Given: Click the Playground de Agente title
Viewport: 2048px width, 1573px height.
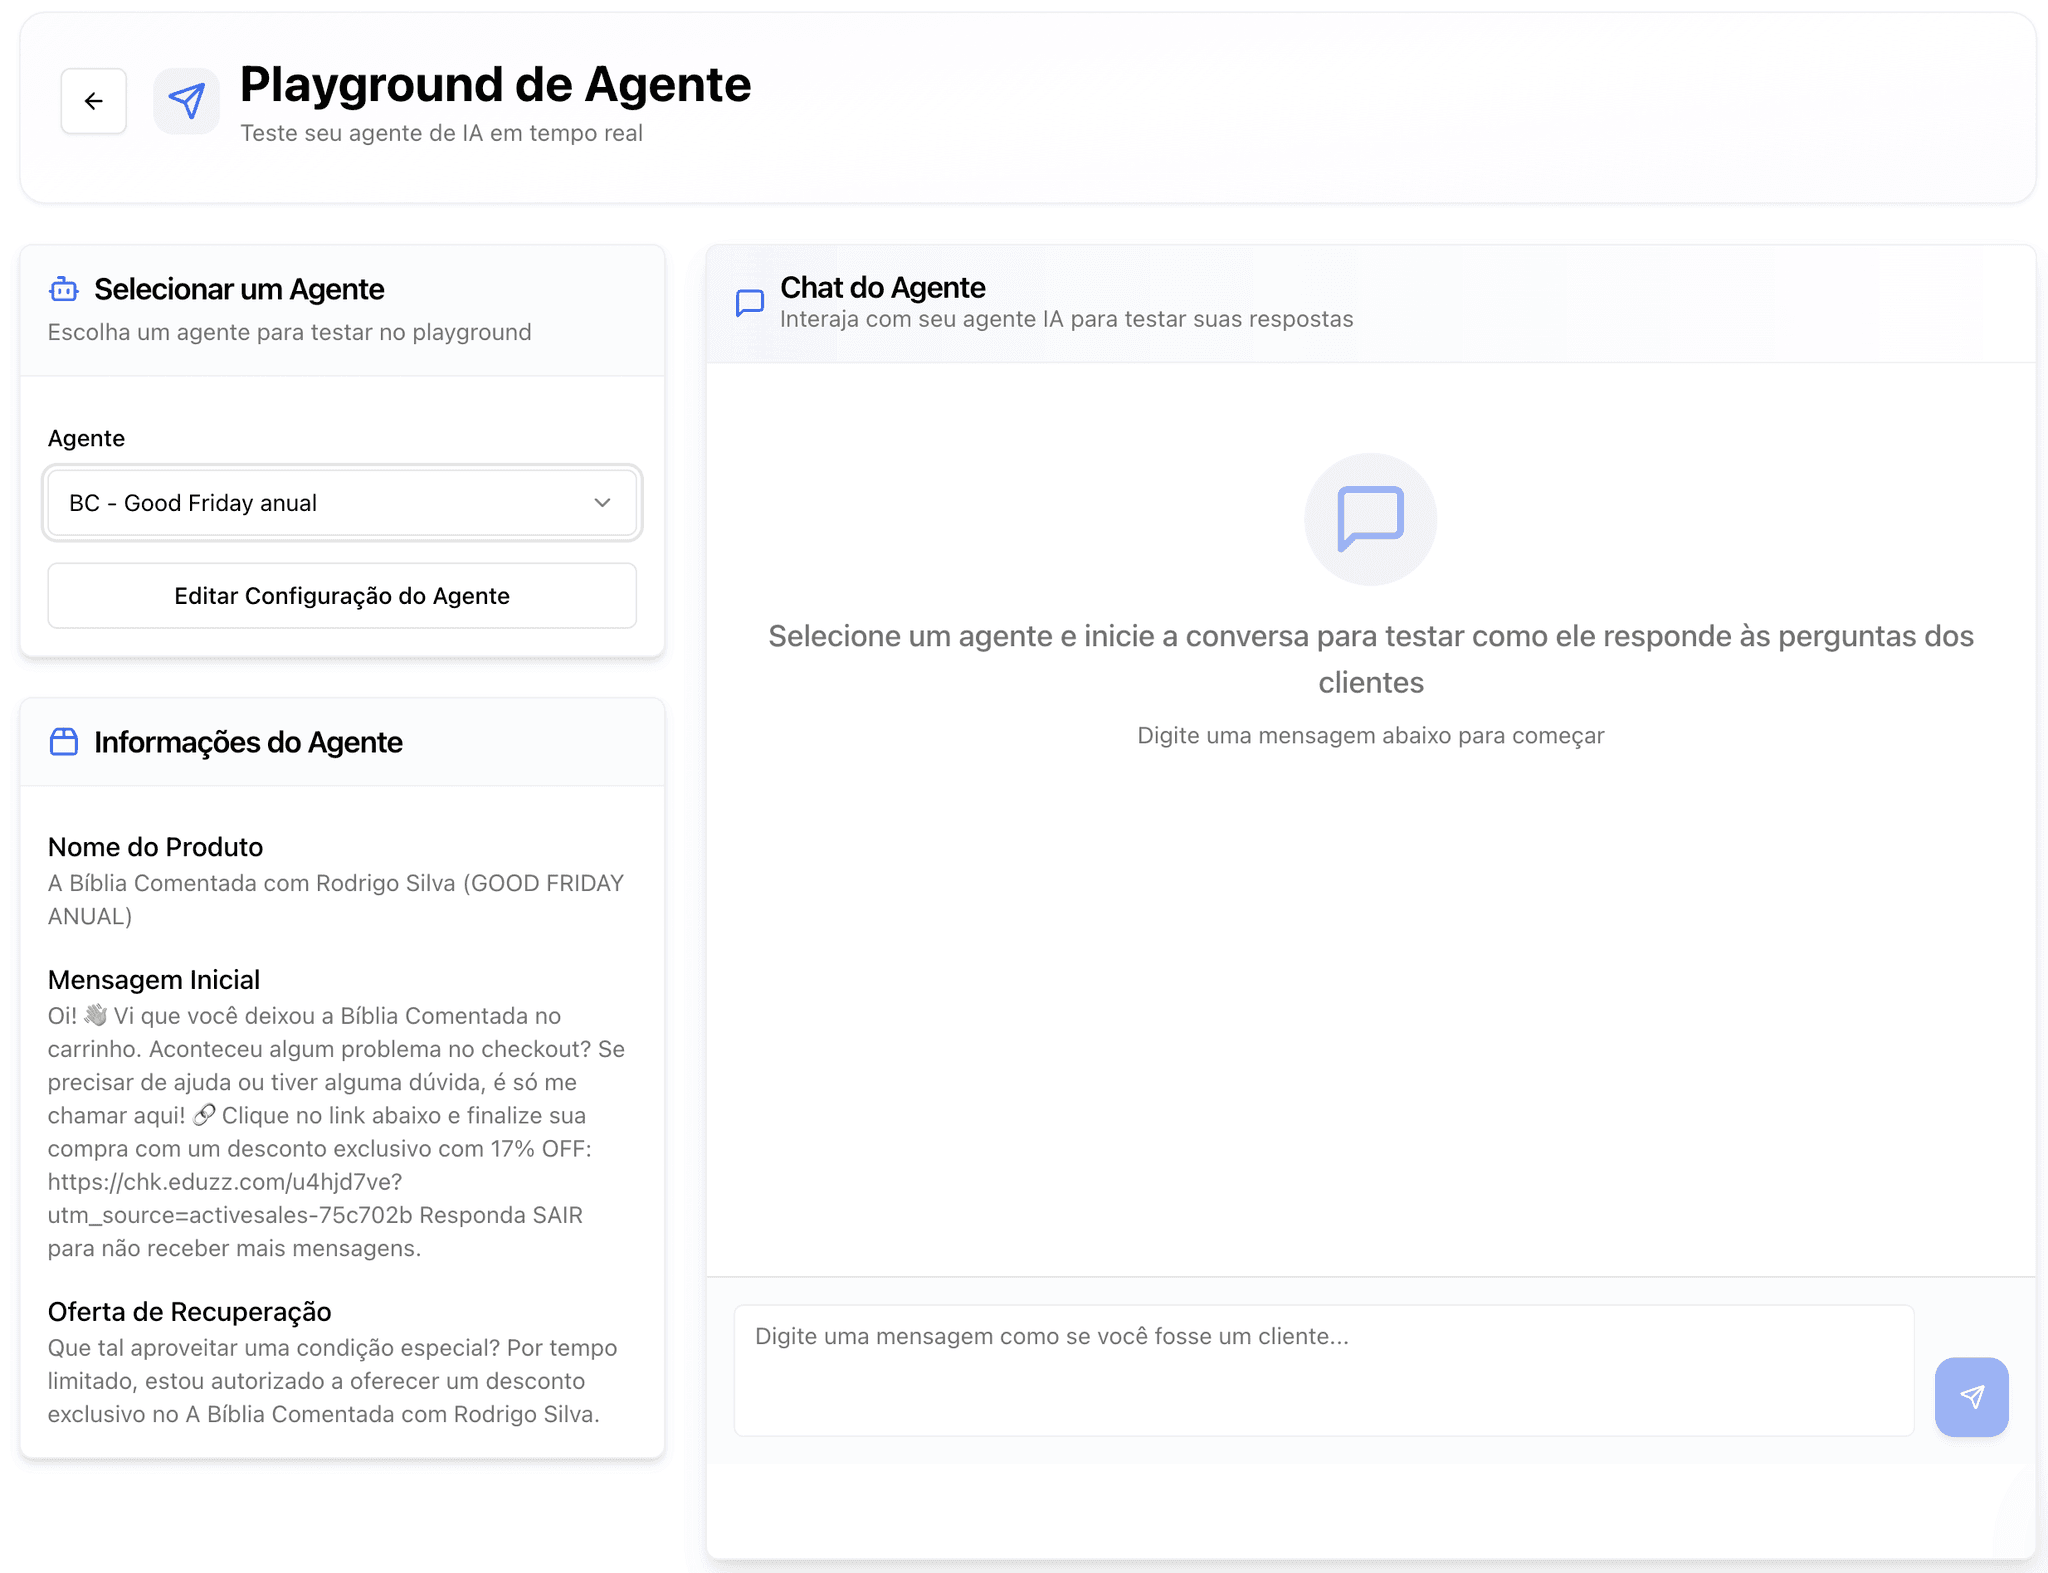Looking at the screenshot, I should (495, 85).
